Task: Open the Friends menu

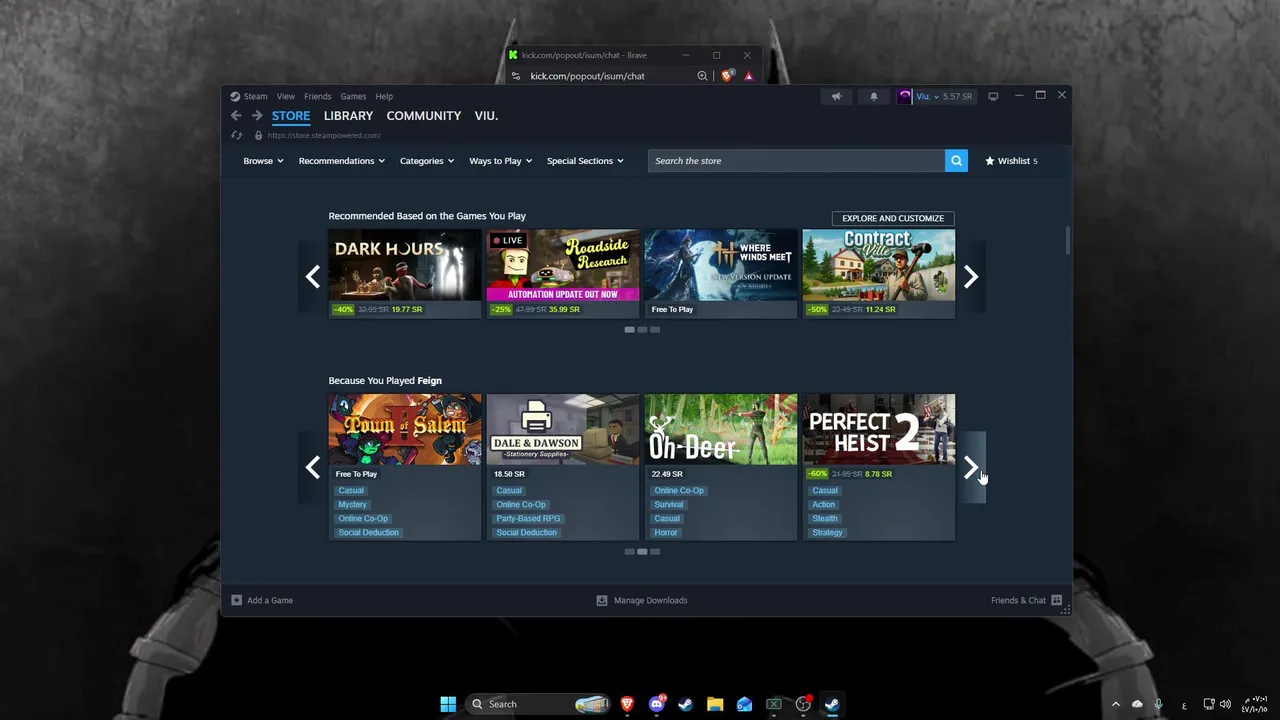Action: 318,96
